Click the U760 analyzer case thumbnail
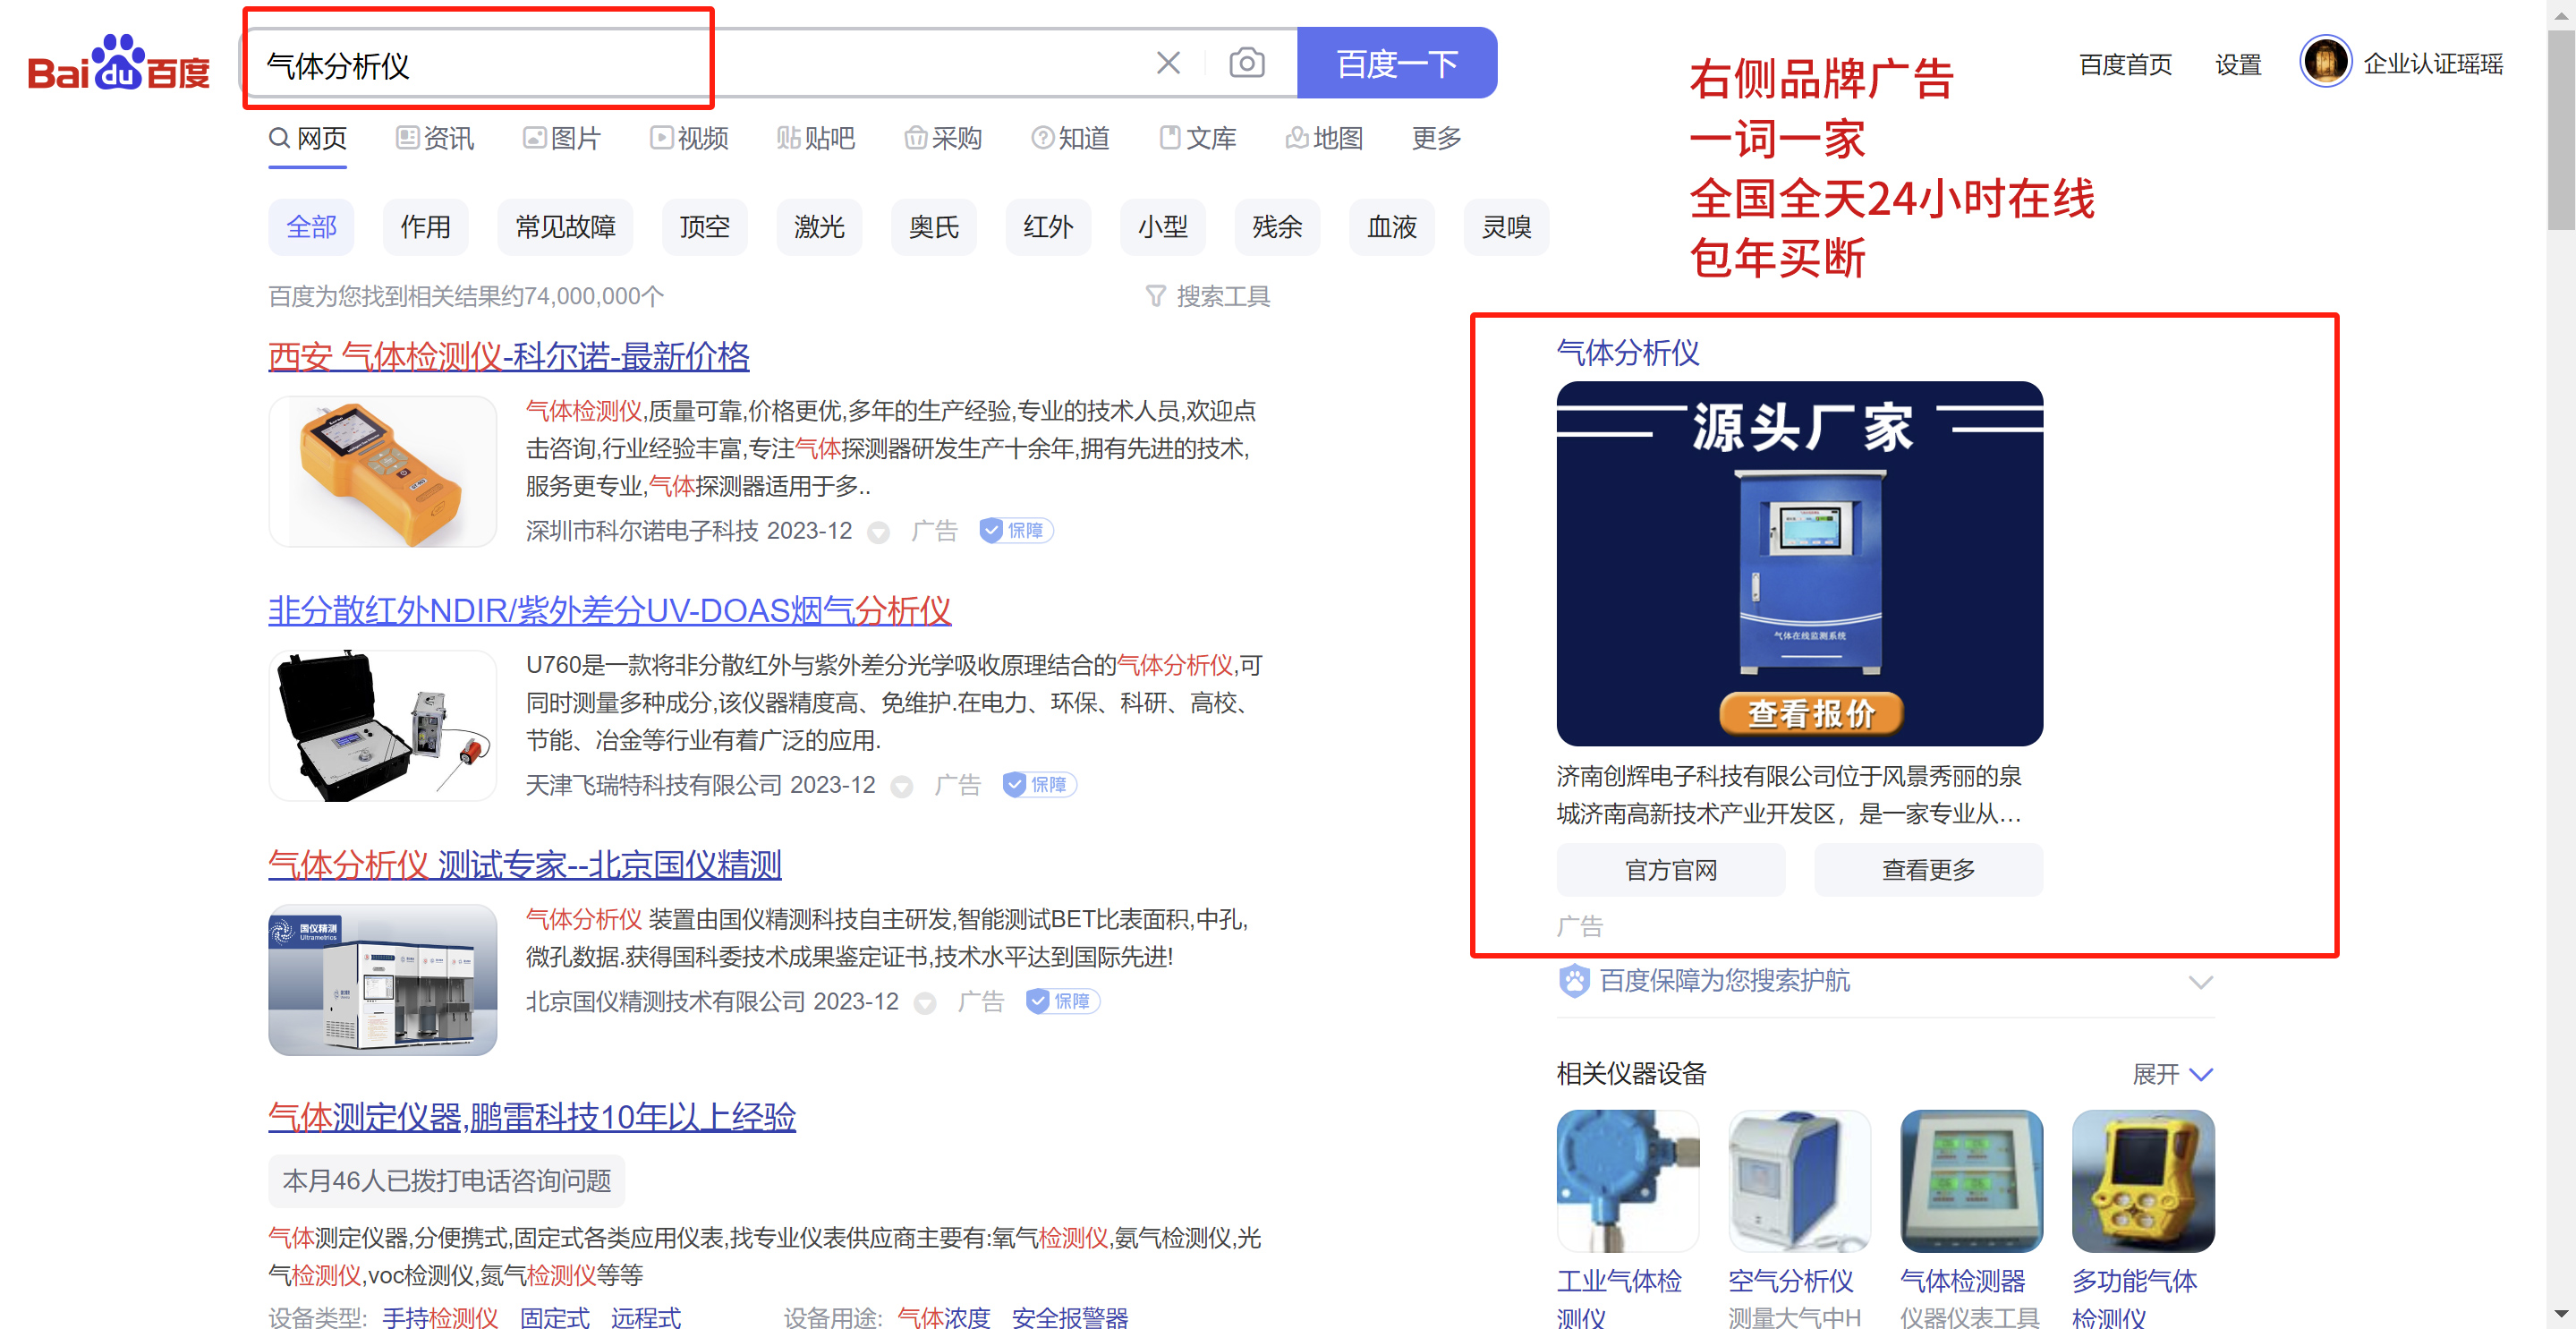This screenshot has height=1329, width=2576. click(x=382, y=725)
